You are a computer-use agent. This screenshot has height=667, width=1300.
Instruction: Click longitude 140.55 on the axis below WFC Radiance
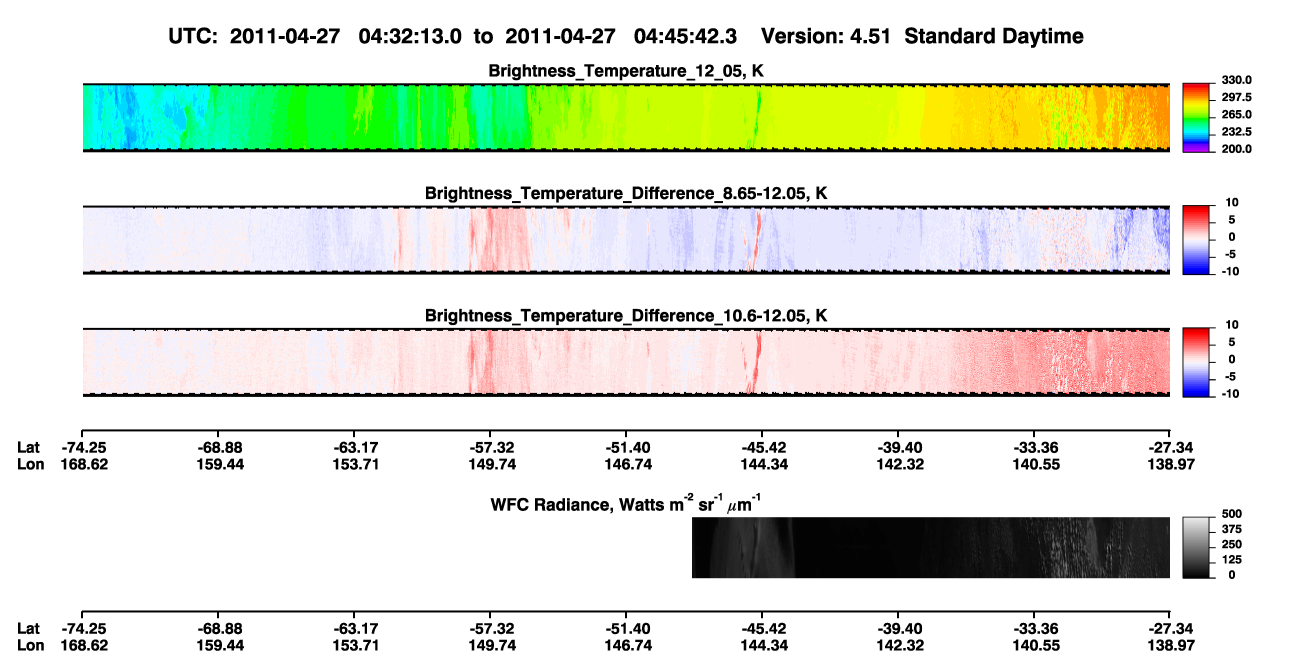1034,645
